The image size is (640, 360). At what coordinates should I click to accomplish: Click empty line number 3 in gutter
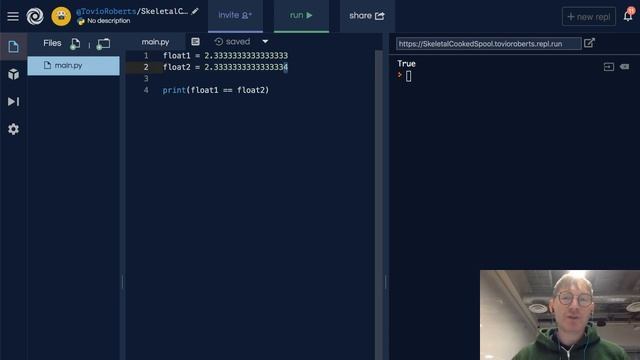(x=146, y=78)
